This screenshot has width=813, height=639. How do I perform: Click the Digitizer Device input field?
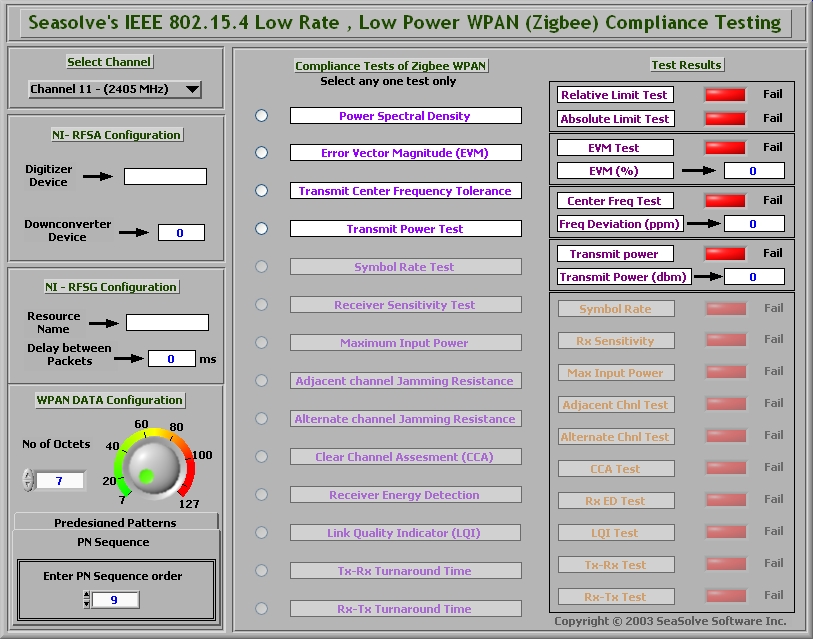tap(165, 177)
